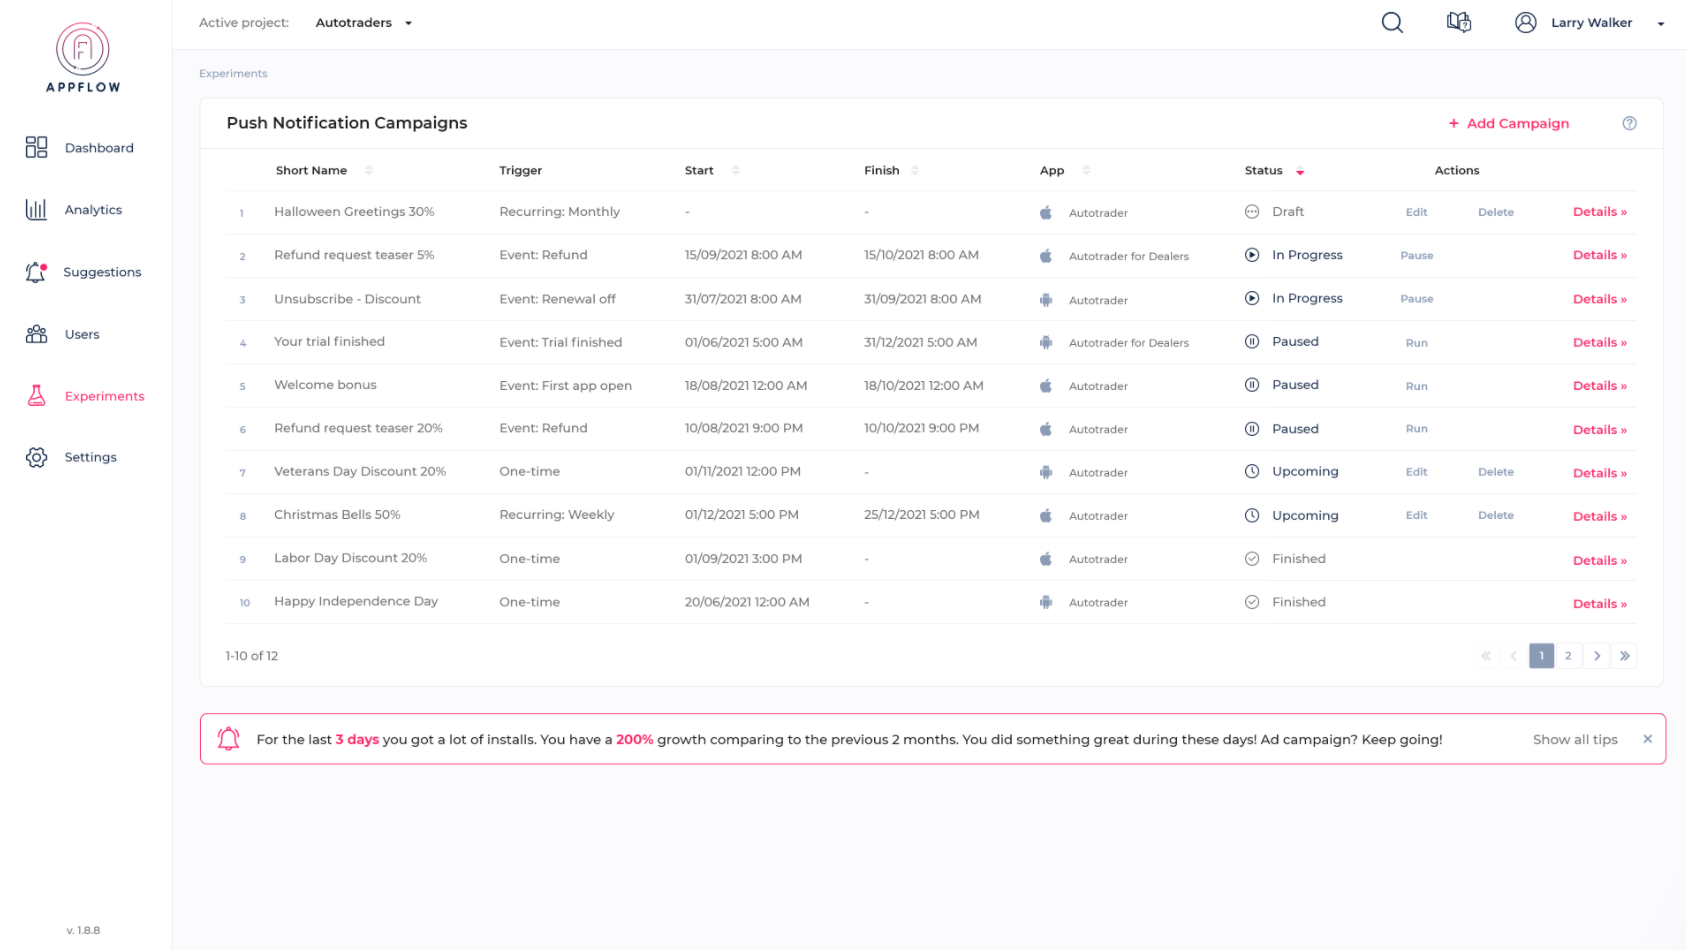Pause the Refund request teaser 5% campaign

coord(1416,255)
